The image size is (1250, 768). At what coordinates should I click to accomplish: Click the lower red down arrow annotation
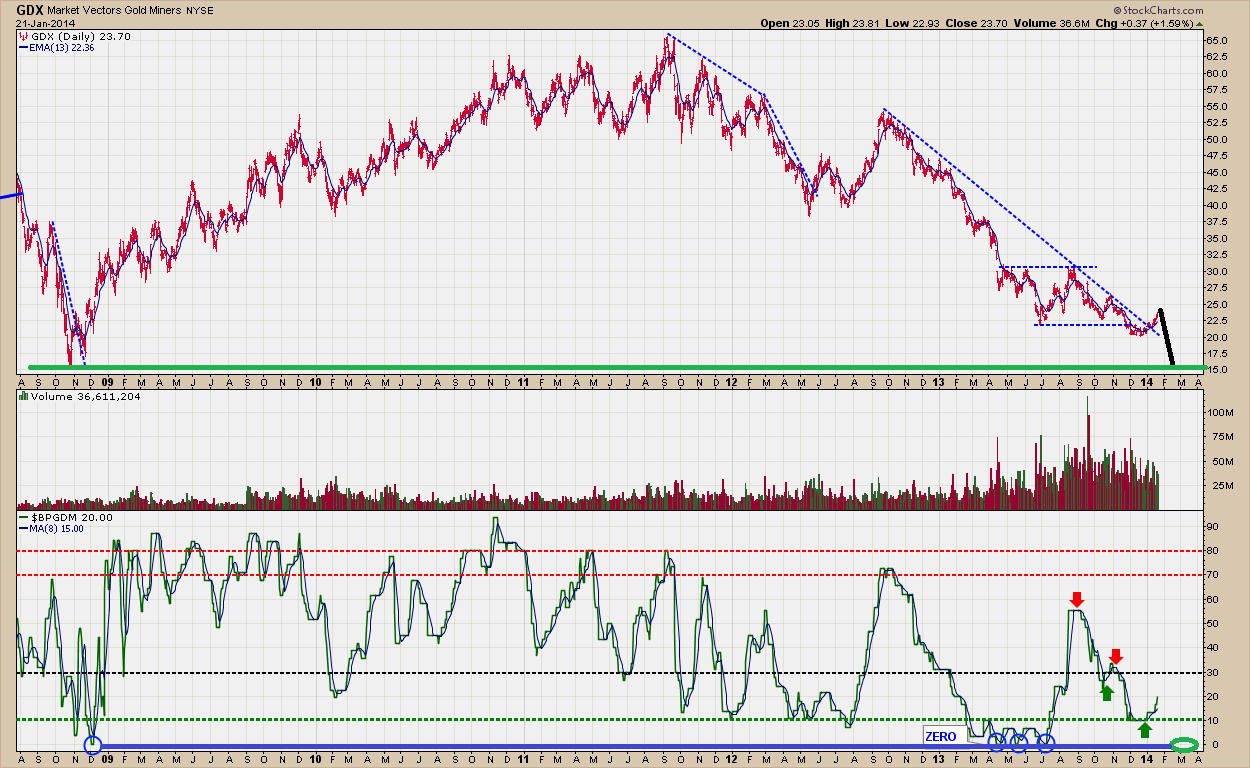click(x=1116, y=657)
